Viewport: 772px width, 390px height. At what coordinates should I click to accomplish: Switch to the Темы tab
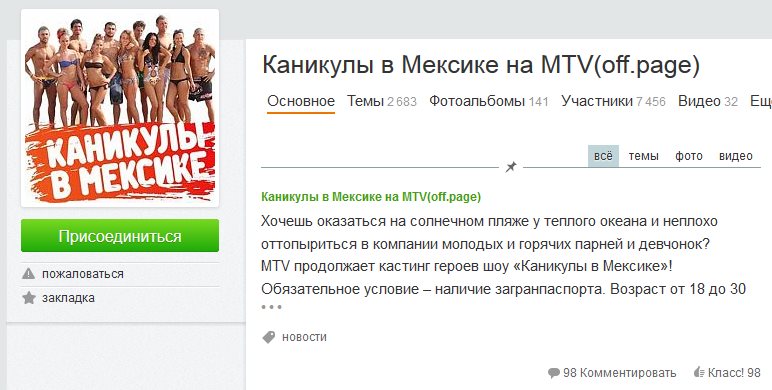[382, 101]
